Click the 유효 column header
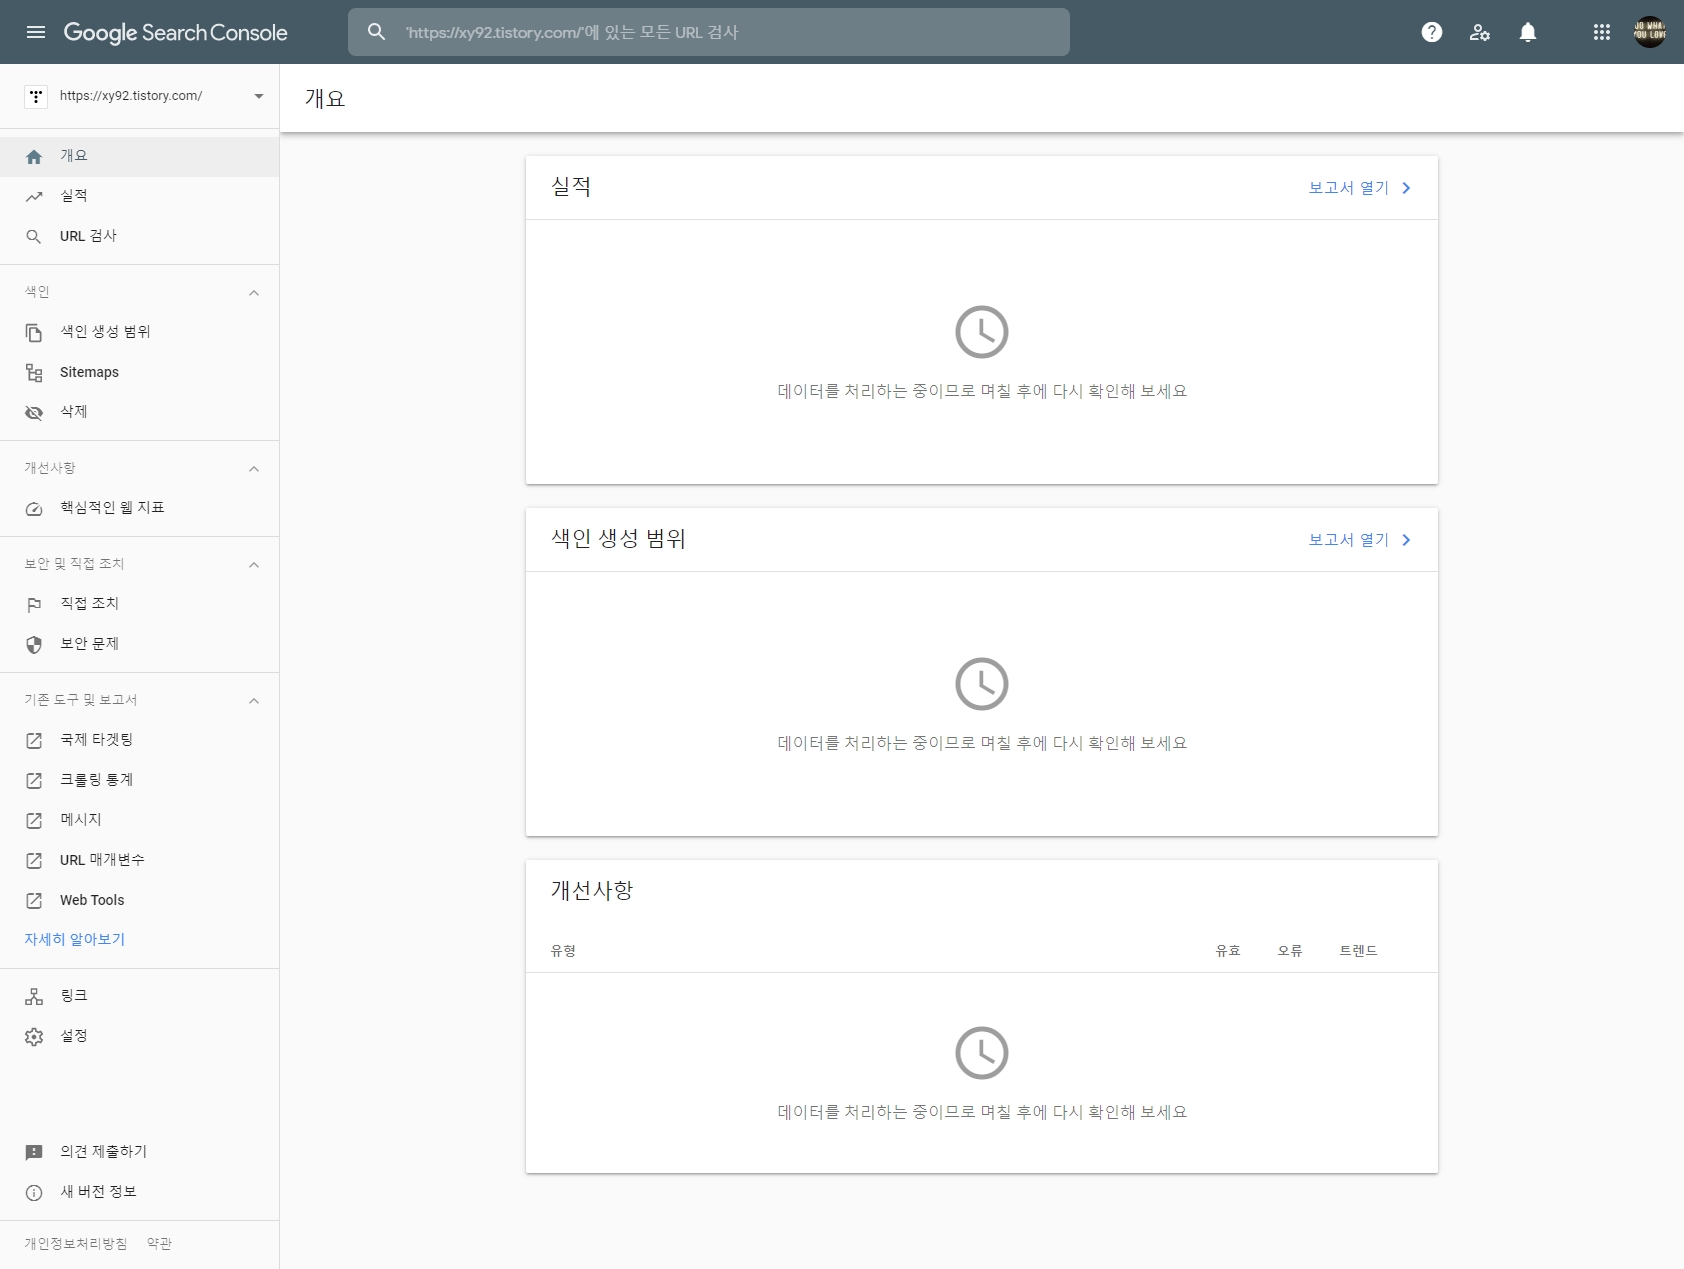The height and width of the screenshot is (1269, 1684). point(1228,951)
